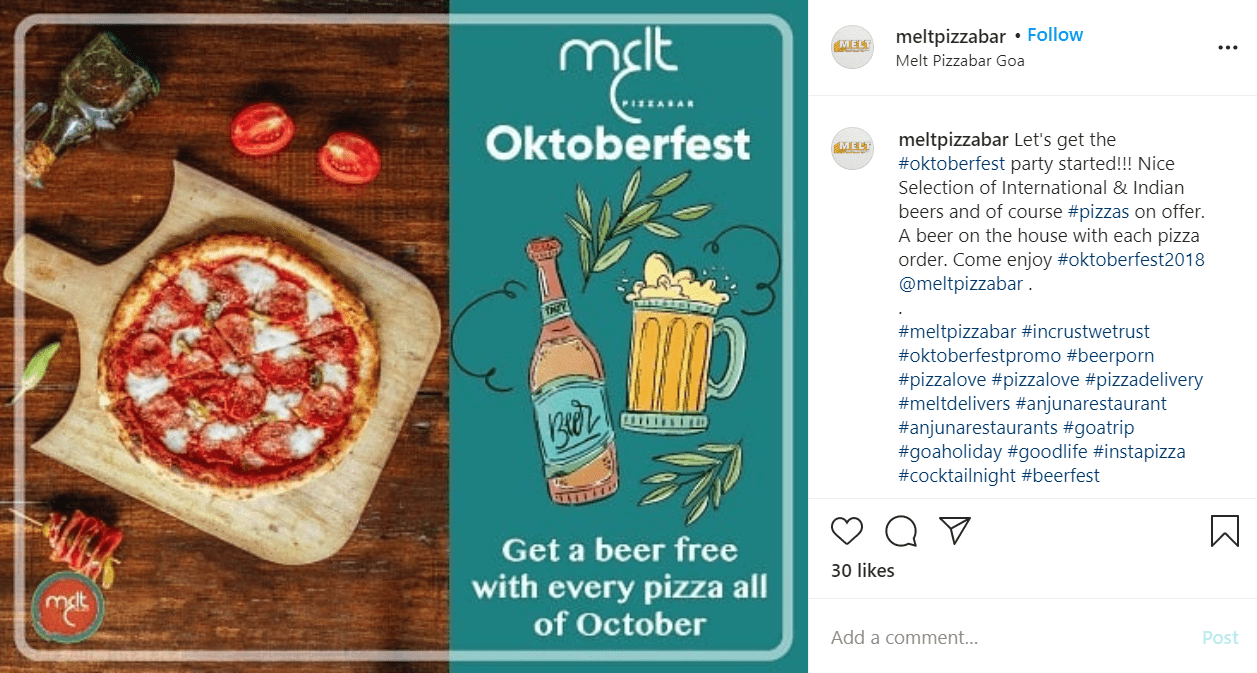1257x673 pixels.
Task: Open the #beerporn hashtag
Action: 1110,355
